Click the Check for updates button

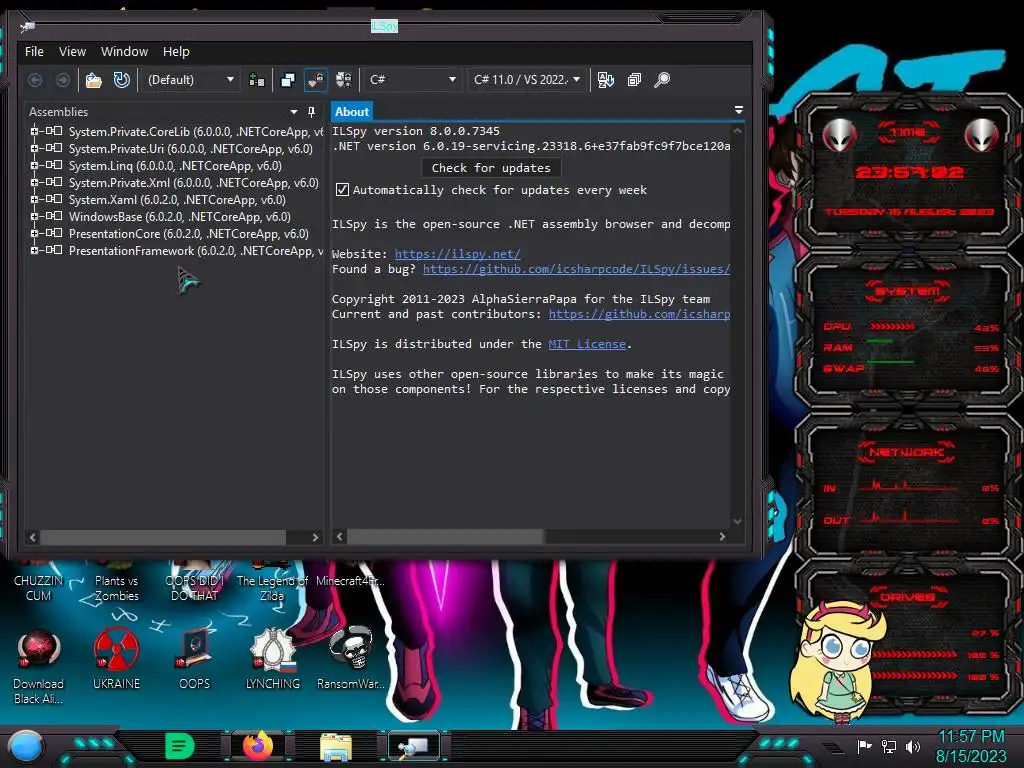click(x=491, y=168)
